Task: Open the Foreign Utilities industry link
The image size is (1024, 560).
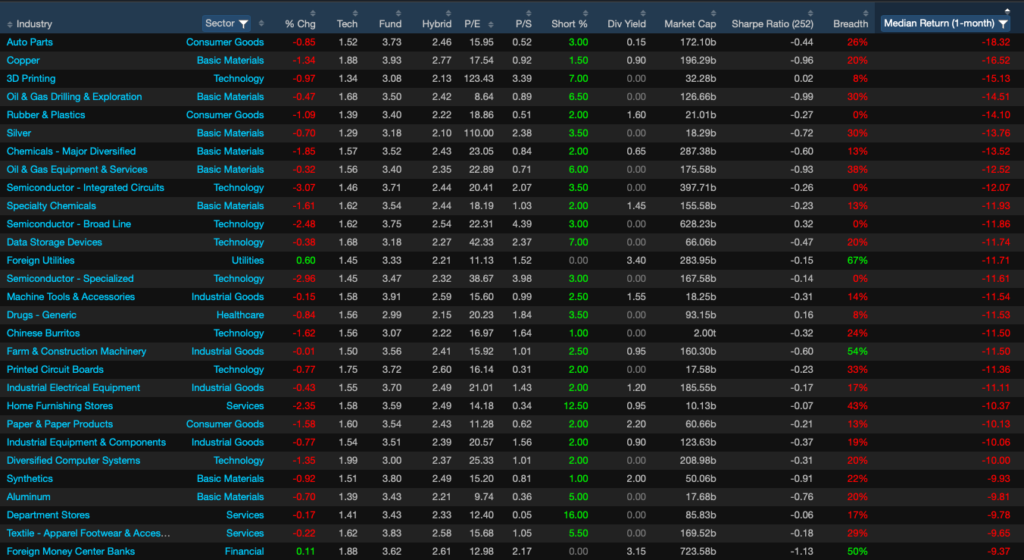Action: pyautogui.click(x=40, y=260)
